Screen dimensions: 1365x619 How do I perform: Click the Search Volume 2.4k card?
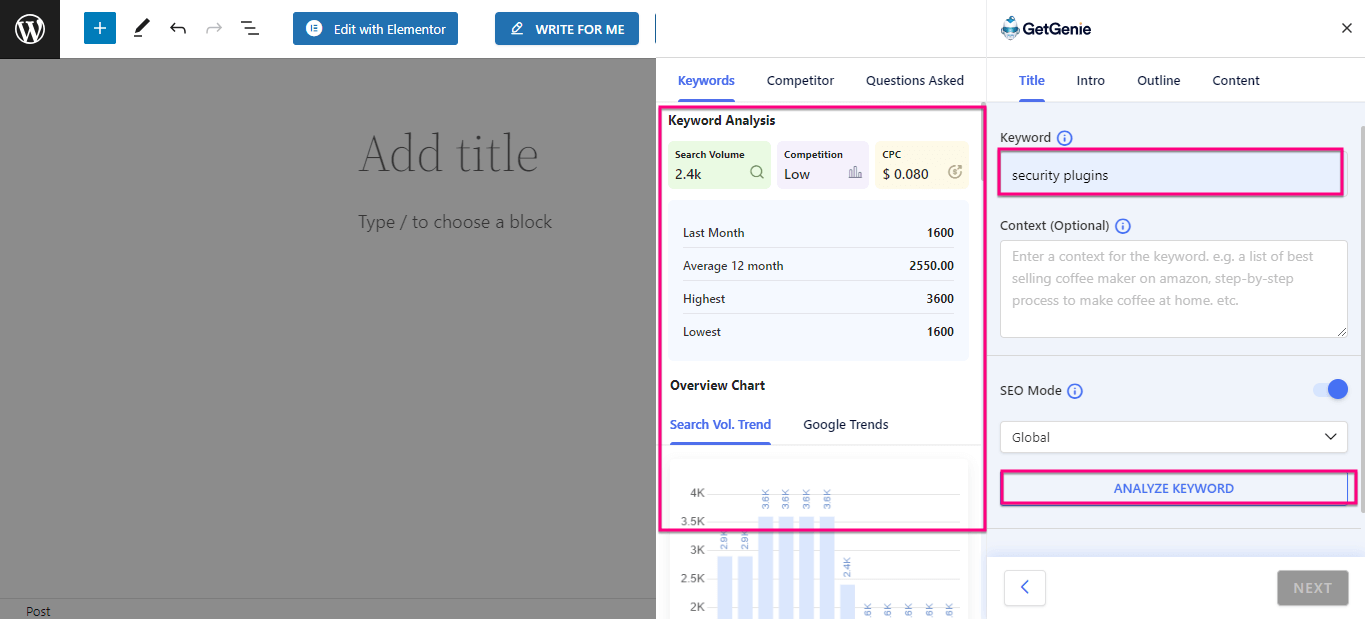coord(720,165)
